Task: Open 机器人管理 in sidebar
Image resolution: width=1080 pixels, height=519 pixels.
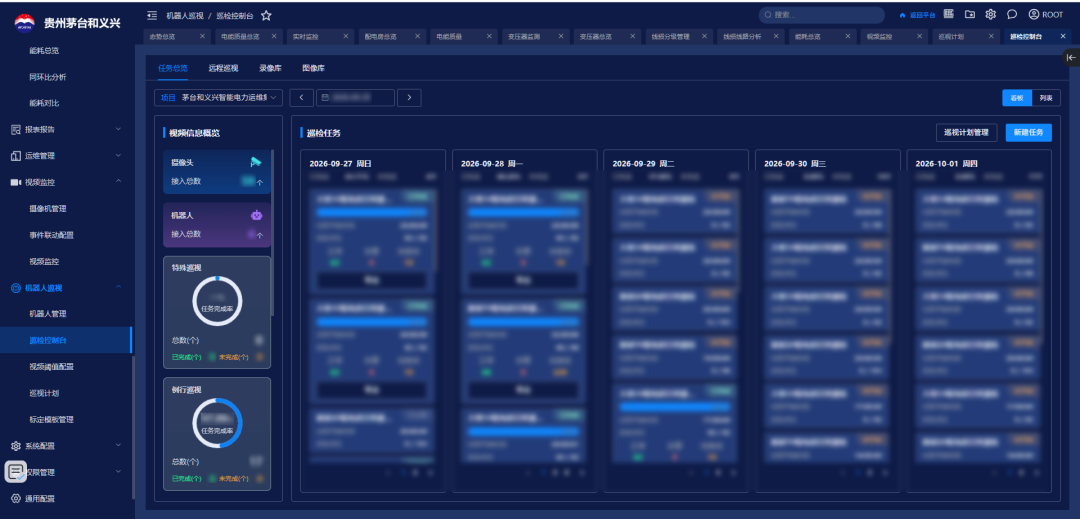Action: coord(48,314)
